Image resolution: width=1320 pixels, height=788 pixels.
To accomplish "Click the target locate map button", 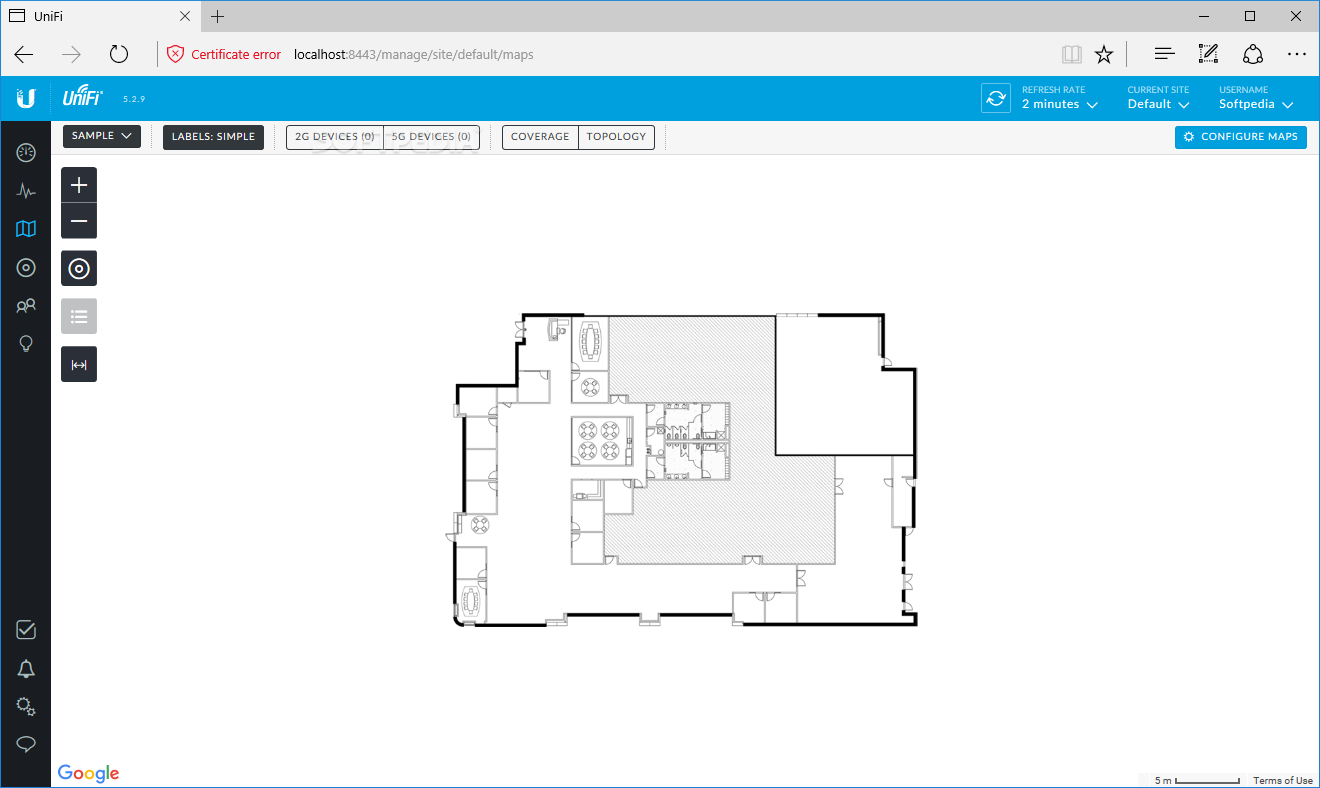I will tap(79, 268).
